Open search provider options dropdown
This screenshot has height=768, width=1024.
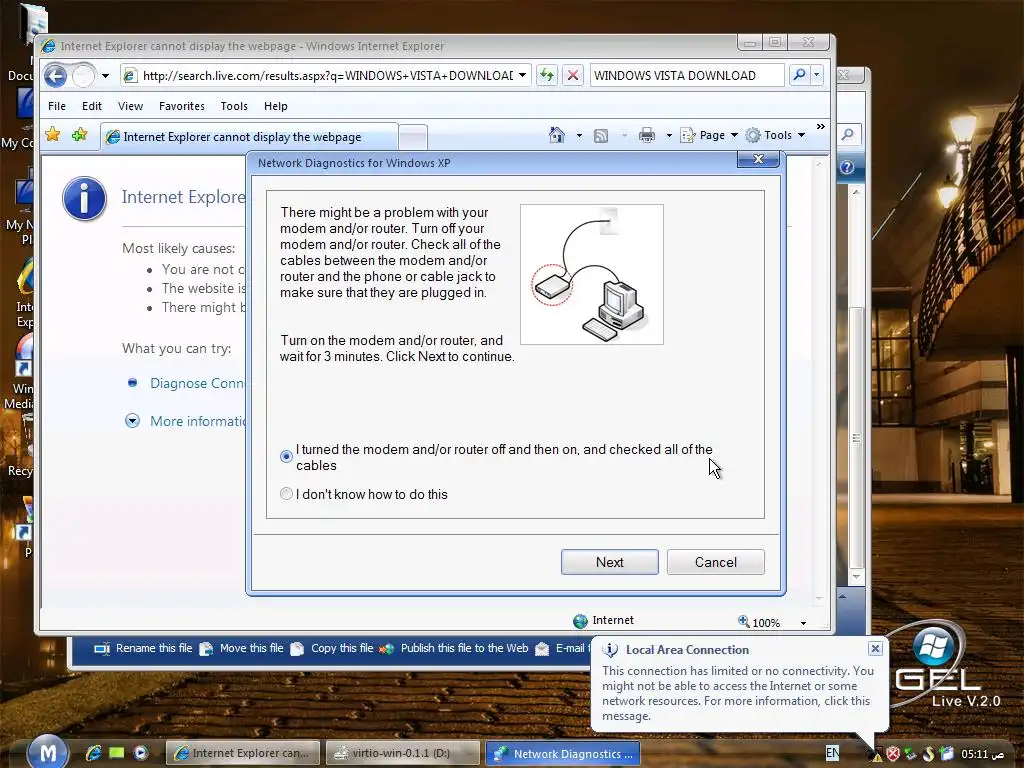pyautogui.click(x=816, y=76)
